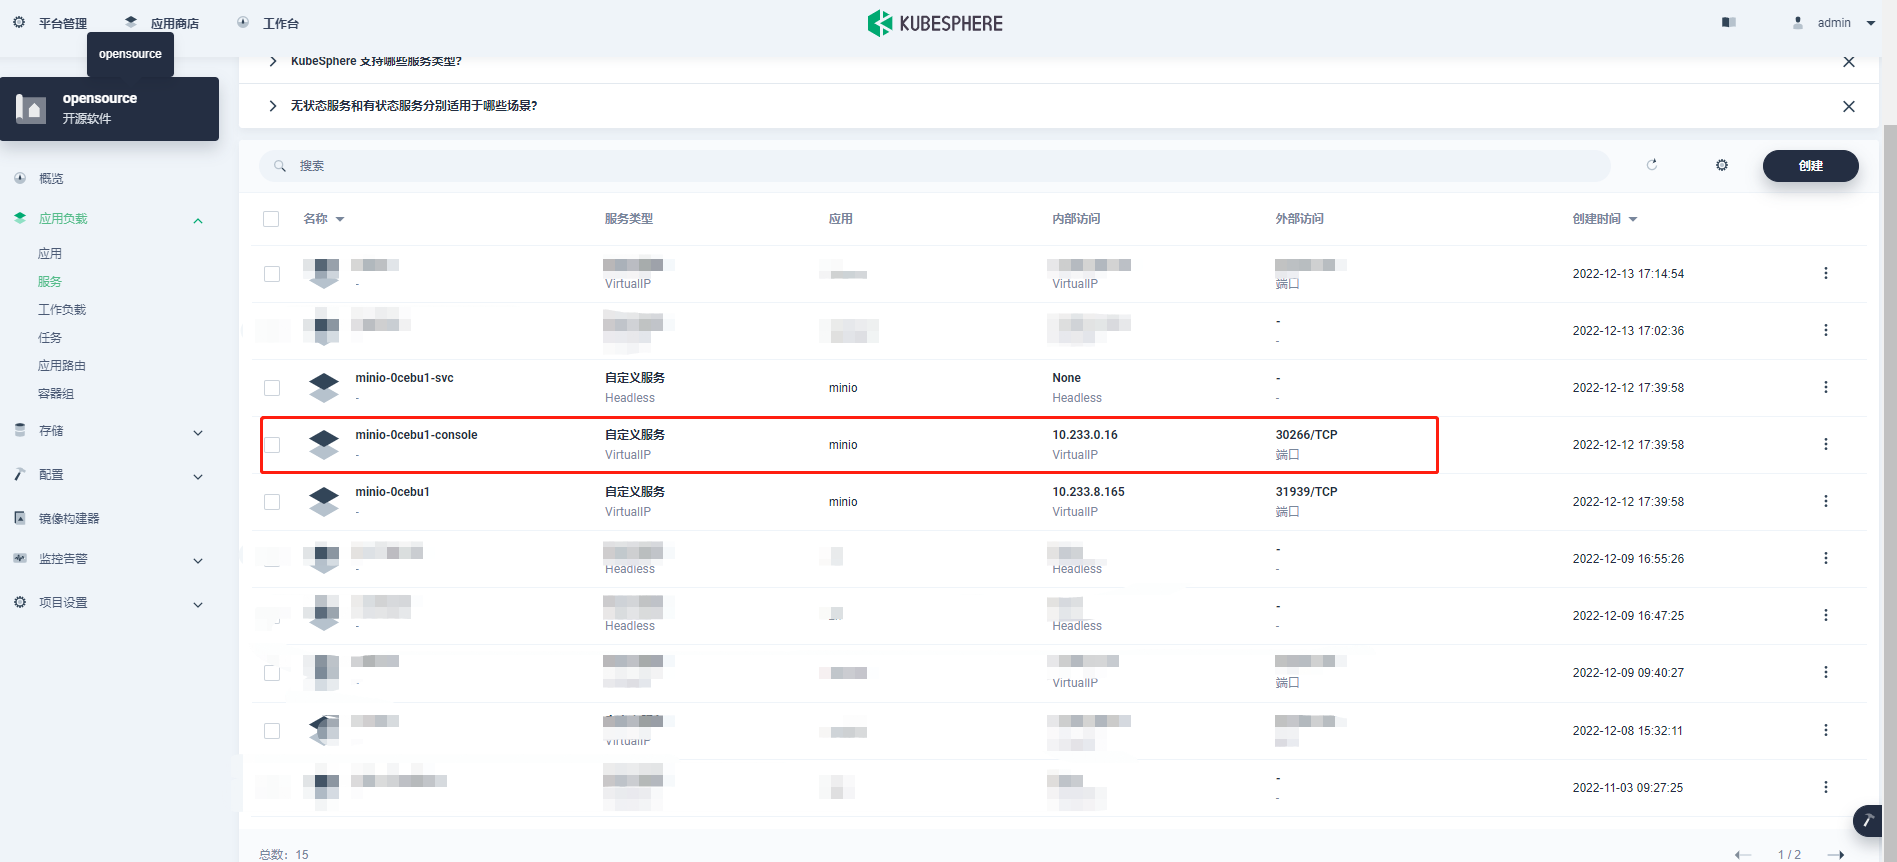The width and height of the screenshot is (1897, 862).
Task: Click the 创建 button
Action: (x=1811, y=166)
